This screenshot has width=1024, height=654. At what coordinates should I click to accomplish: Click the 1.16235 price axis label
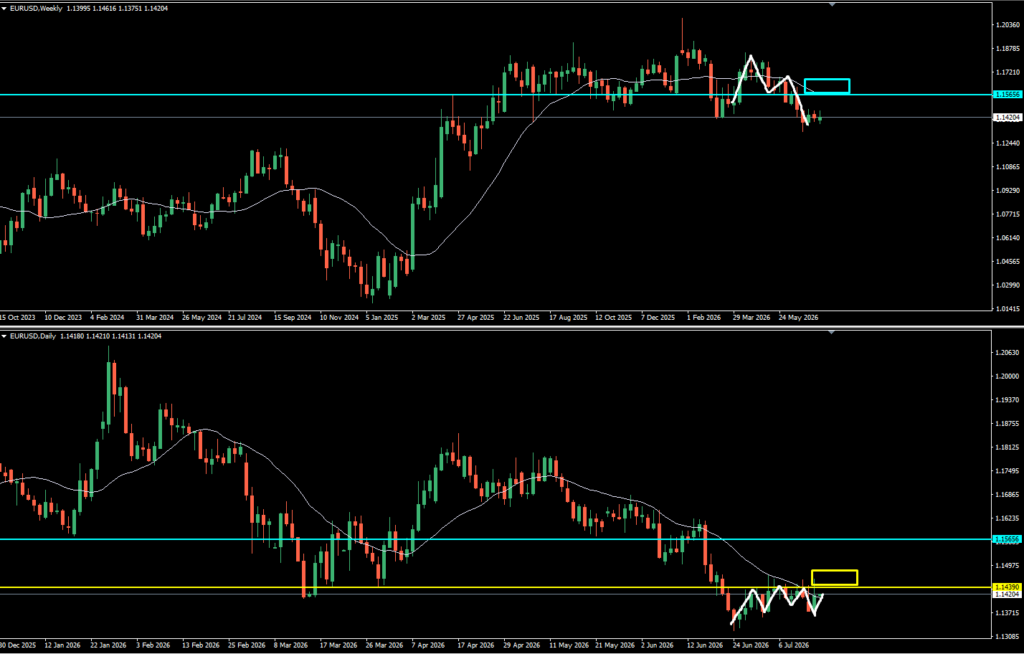pyautogui.click(x=1008, y=518)
